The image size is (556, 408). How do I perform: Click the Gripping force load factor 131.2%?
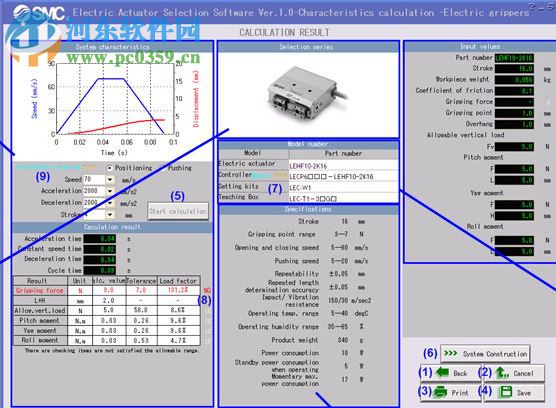(x=178, y=290)
